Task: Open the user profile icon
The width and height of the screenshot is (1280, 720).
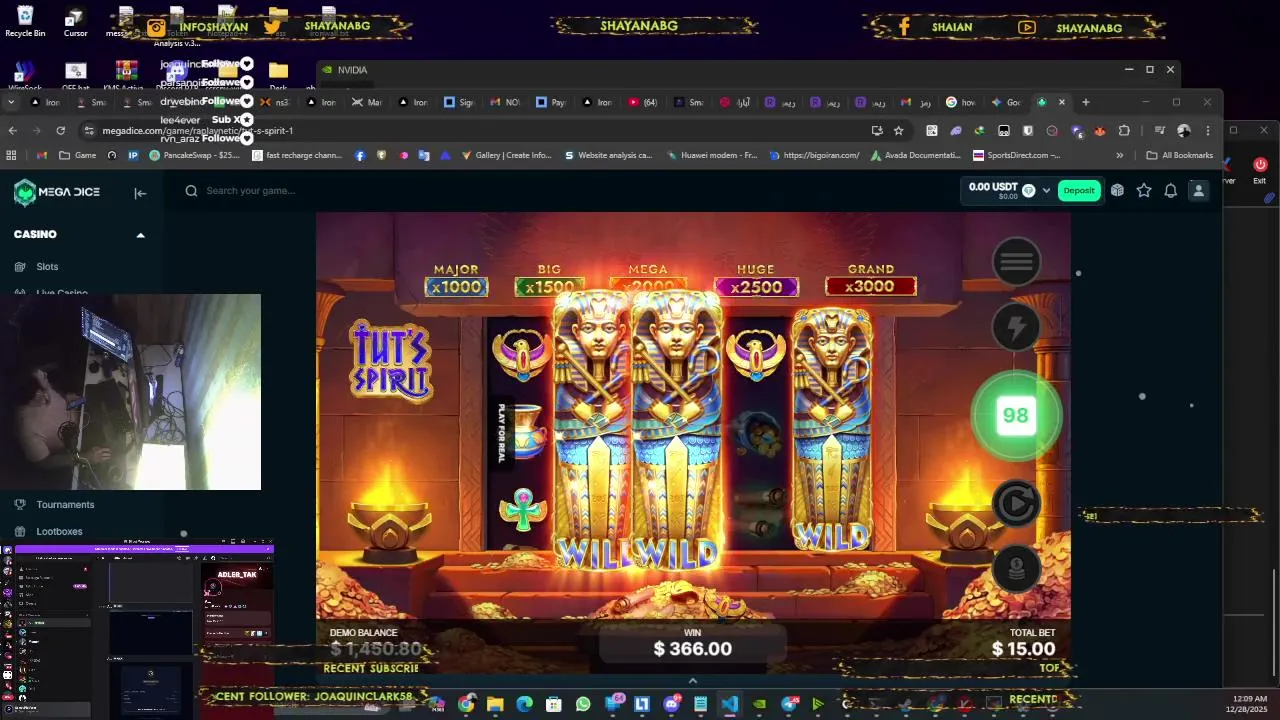Action: [x=1198, y=190]
